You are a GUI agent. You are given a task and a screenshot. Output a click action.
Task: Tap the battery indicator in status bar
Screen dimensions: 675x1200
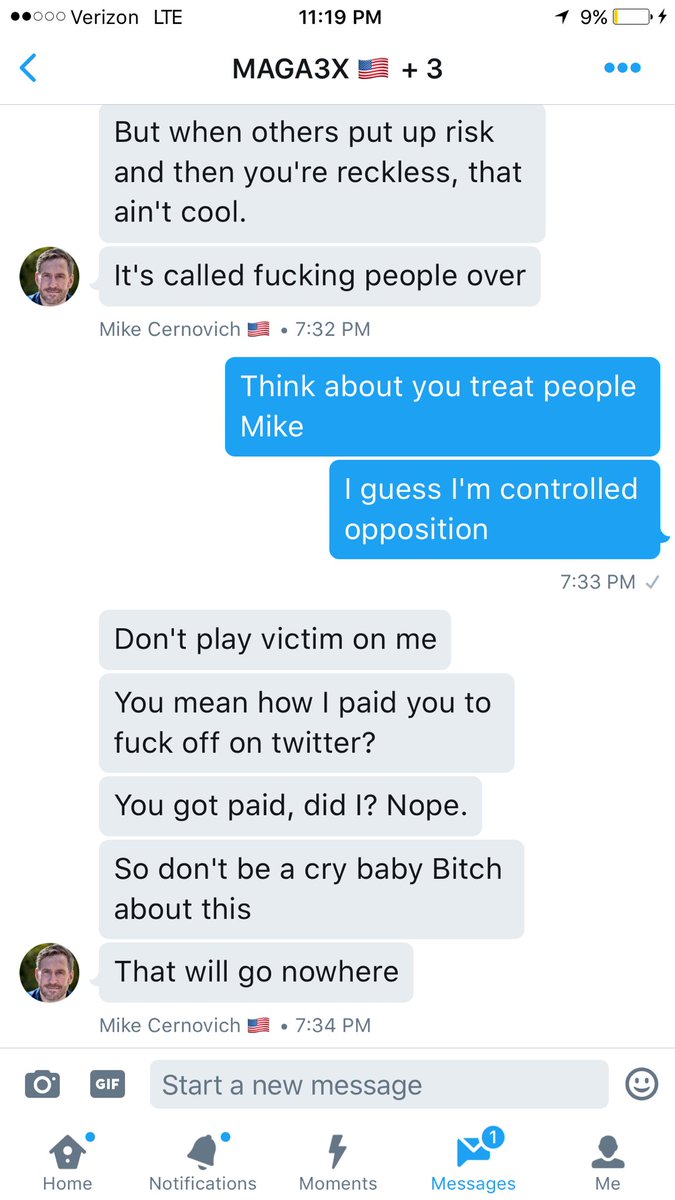[x=634, y=17]
